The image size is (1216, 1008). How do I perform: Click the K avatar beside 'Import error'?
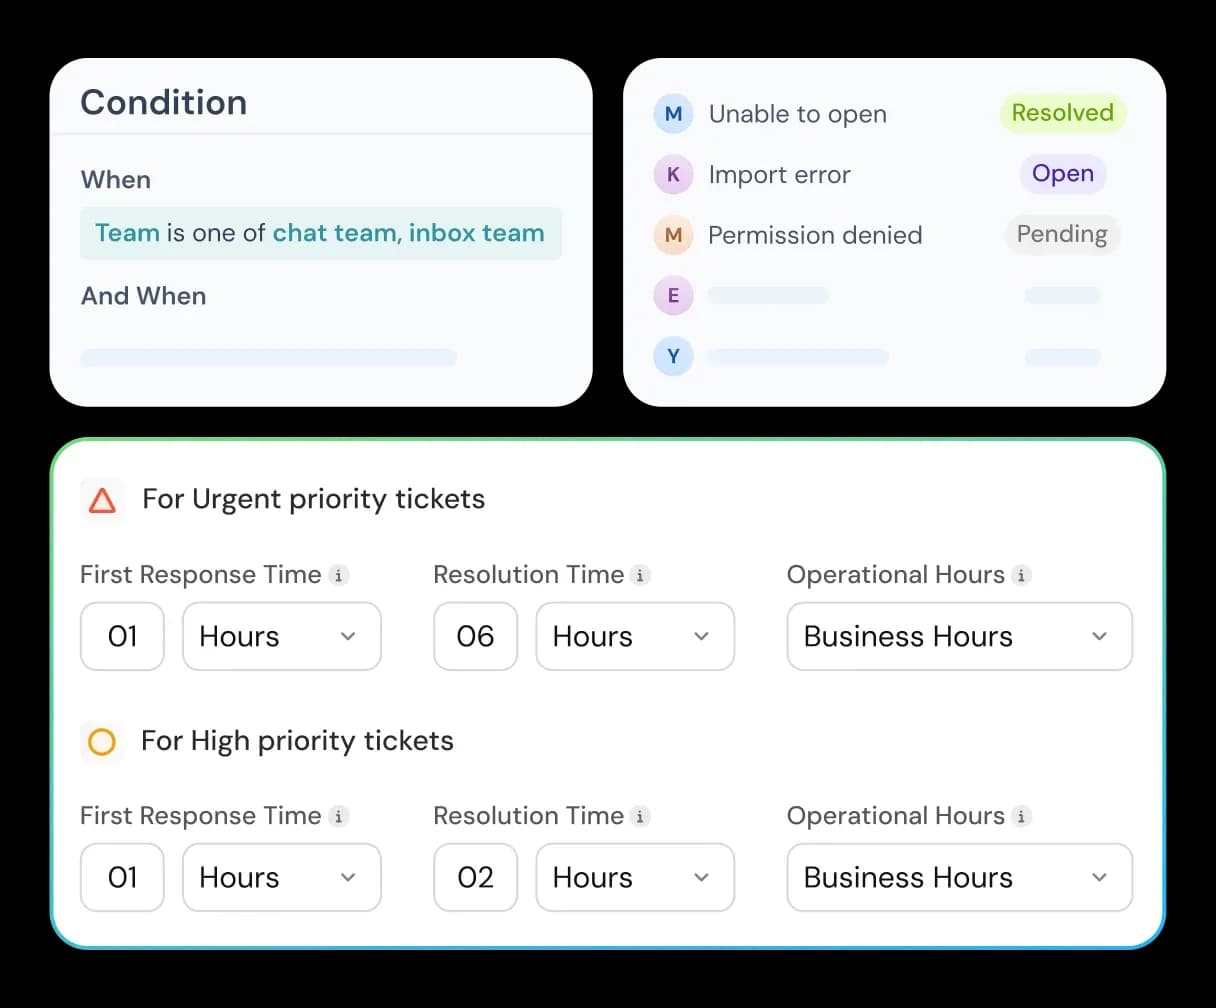pyautogui.click(x=673, y=174)
